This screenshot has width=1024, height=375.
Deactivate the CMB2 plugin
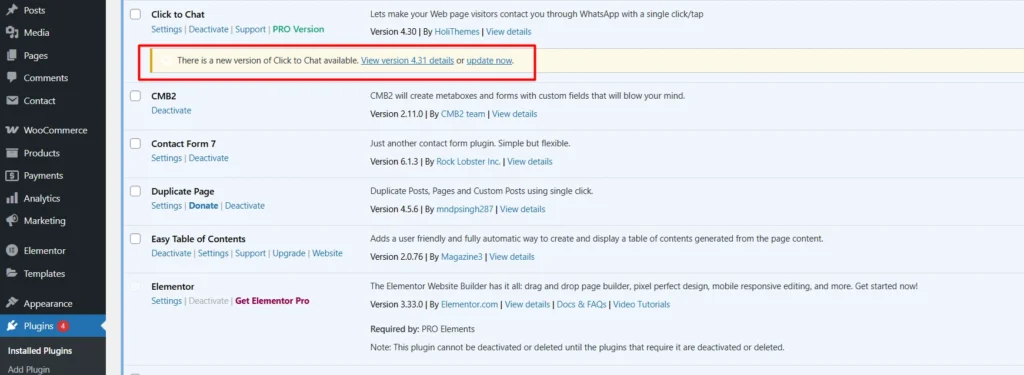pos(171,110)
